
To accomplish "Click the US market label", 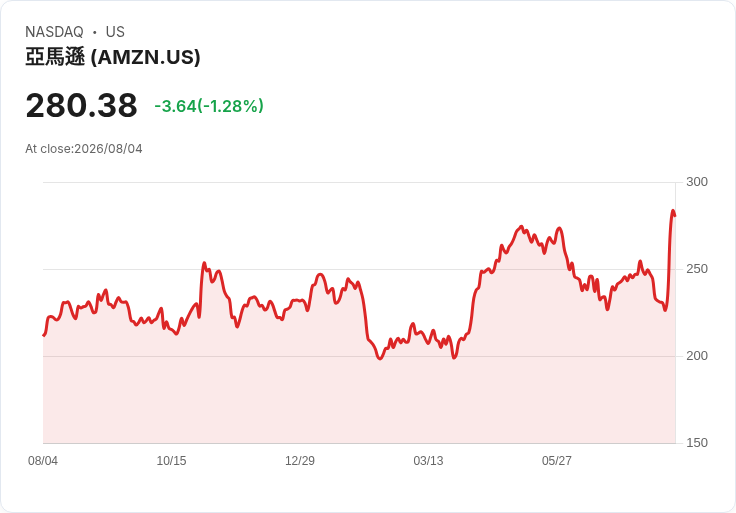I will pyautogui.click(x=115, y=32).
